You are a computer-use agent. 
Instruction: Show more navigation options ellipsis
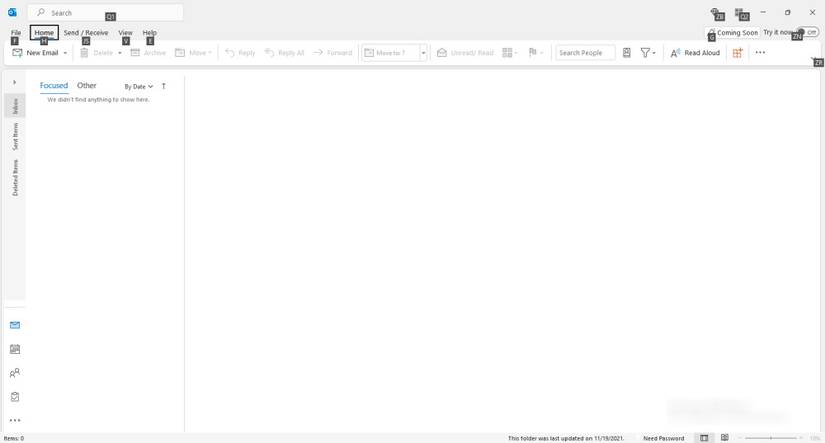[15, 420]
